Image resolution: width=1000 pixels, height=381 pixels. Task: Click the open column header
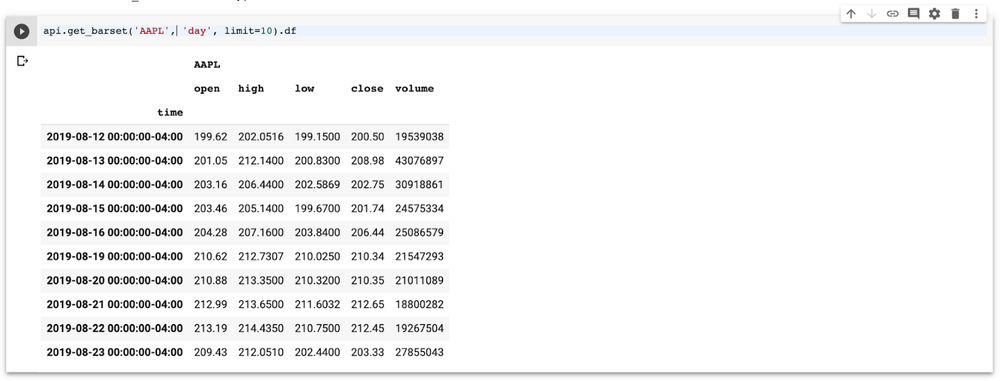(207, 89)
